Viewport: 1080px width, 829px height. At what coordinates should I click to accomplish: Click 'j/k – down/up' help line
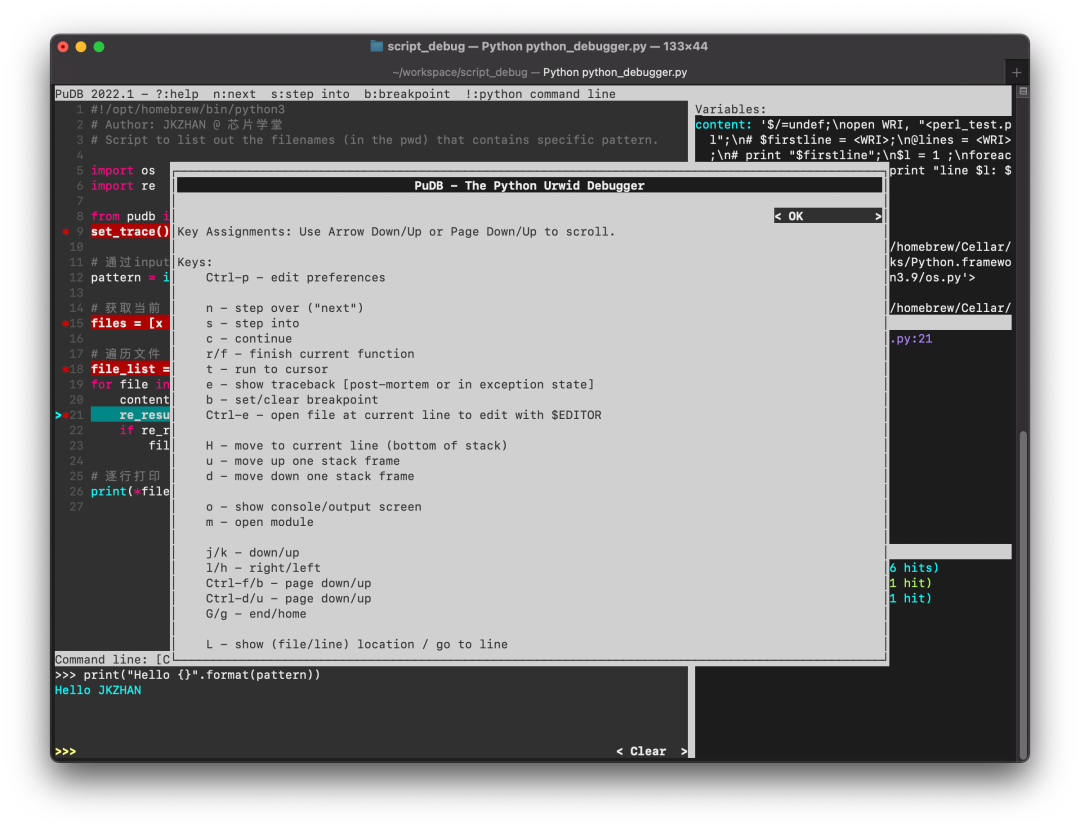pos(252,553)
